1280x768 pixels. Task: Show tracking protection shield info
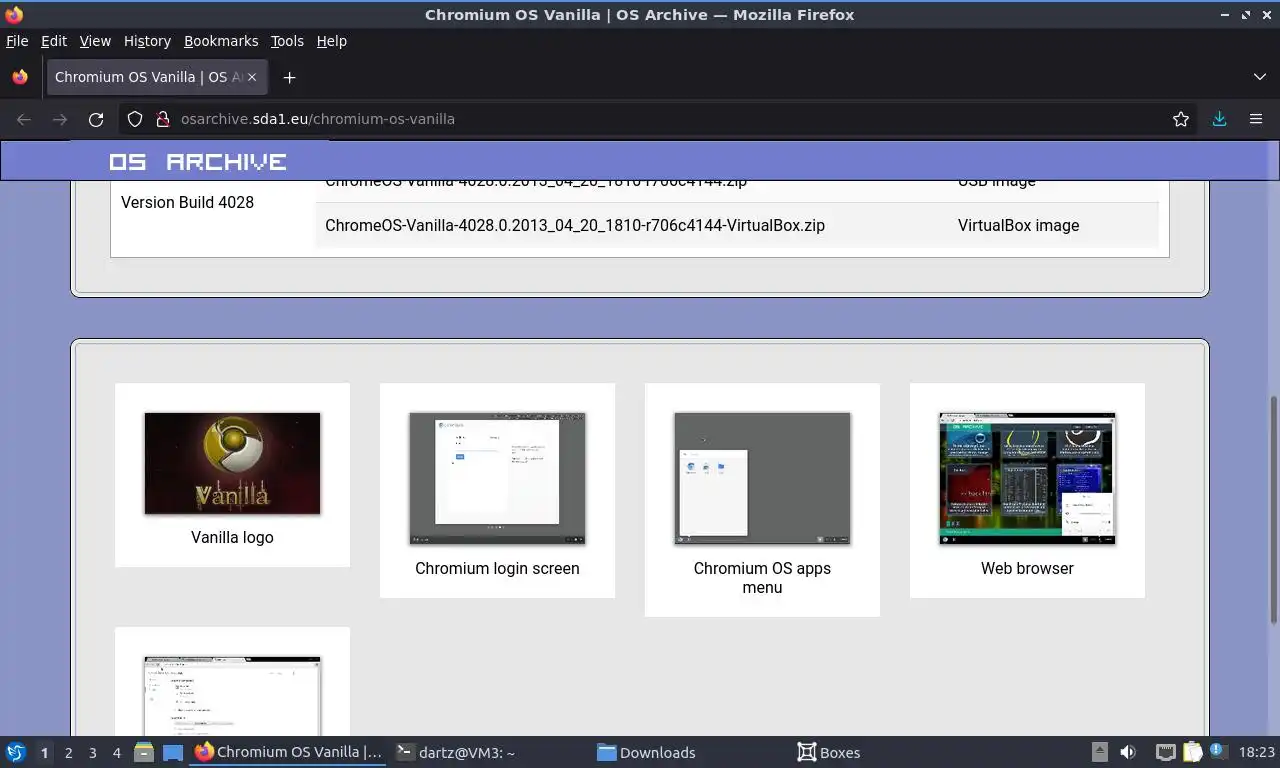135,119
